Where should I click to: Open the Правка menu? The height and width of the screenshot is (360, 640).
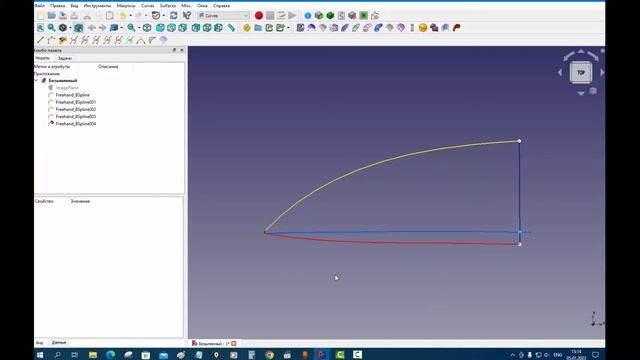58,6
